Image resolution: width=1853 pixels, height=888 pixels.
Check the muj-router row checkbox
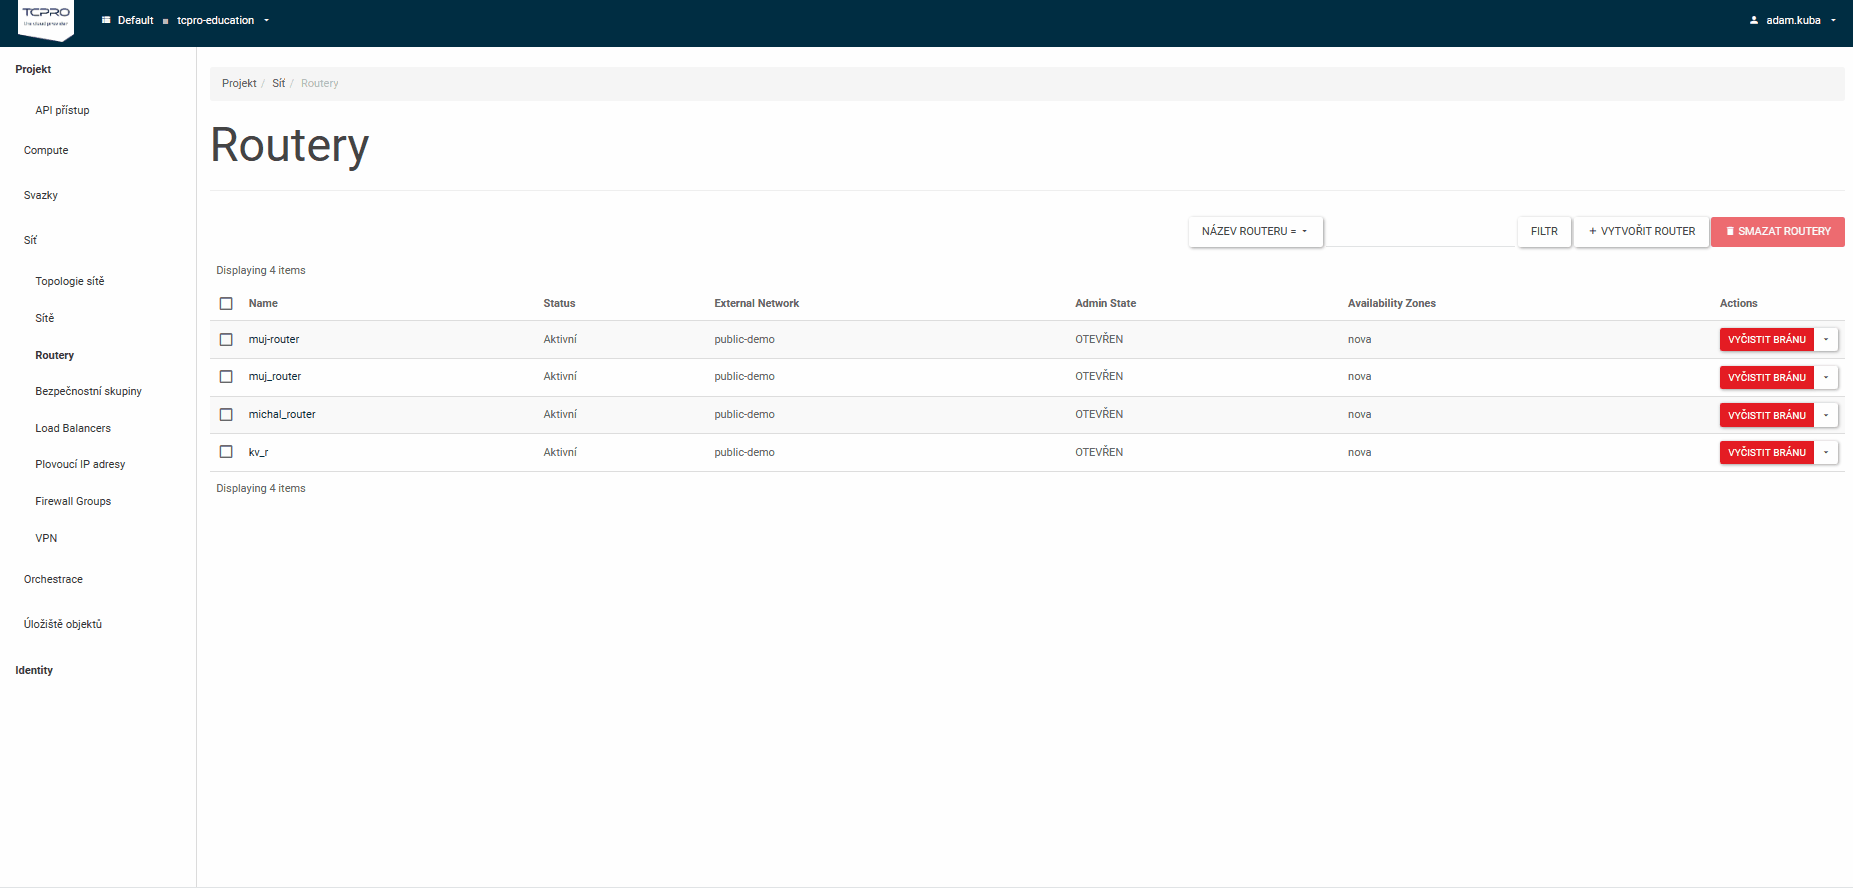pyautogui.click(x=226, y=339)
